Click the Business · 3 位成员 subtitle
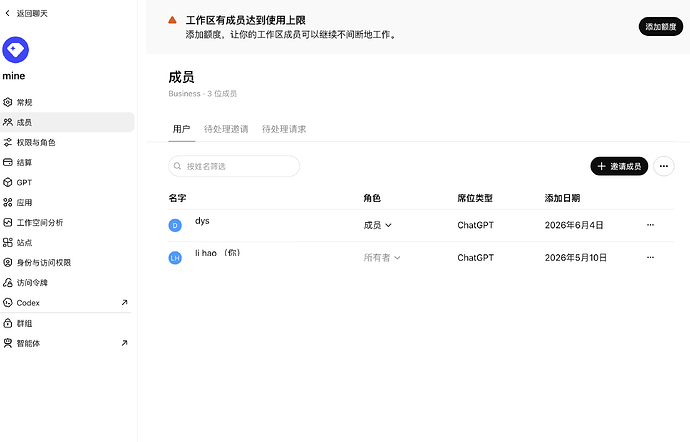 click(x=202, y=93)
